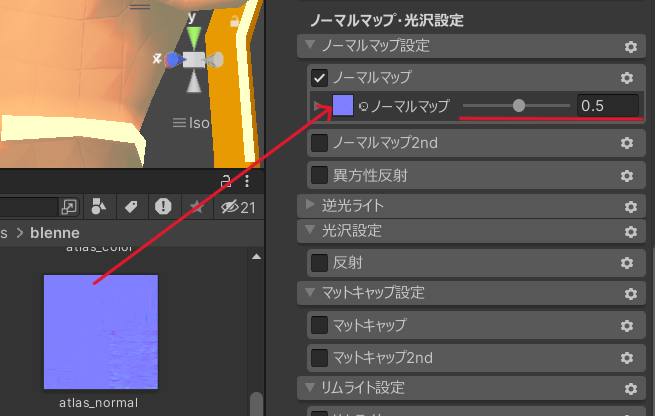The height and width of the screenshot is (416, 655).
Task: Select the atlas_normal texture thumbnail
Action: 100,331
